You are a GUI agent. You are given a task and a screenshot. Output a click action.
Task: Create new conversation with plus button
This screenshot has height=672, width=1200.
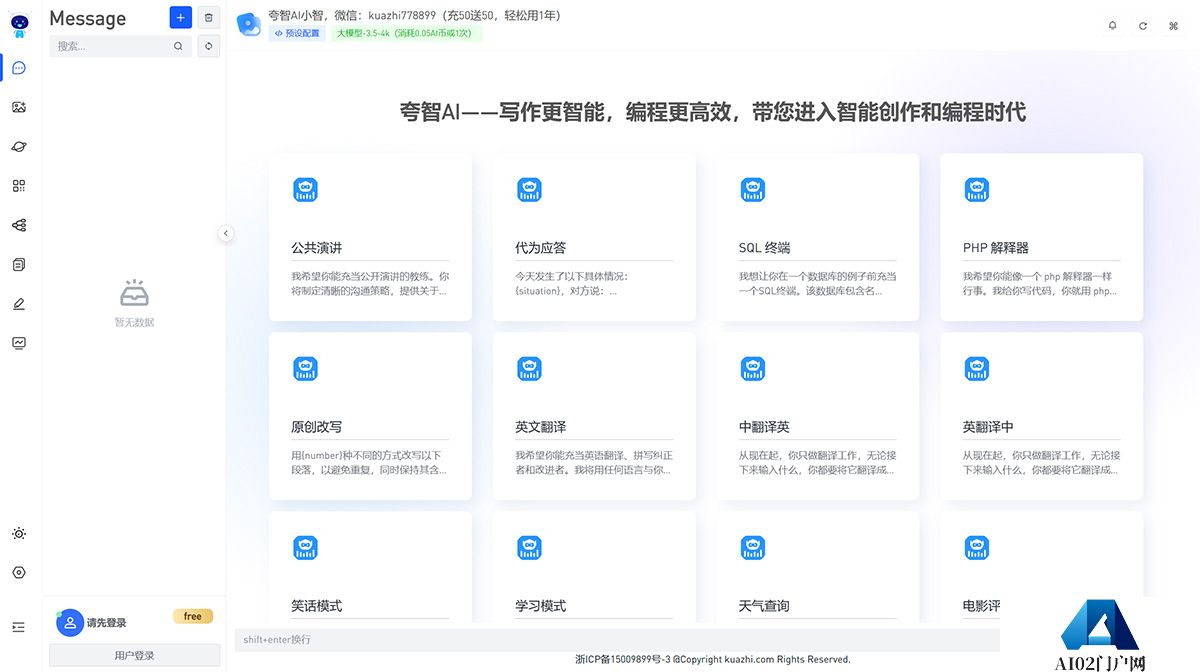[180, 17]
